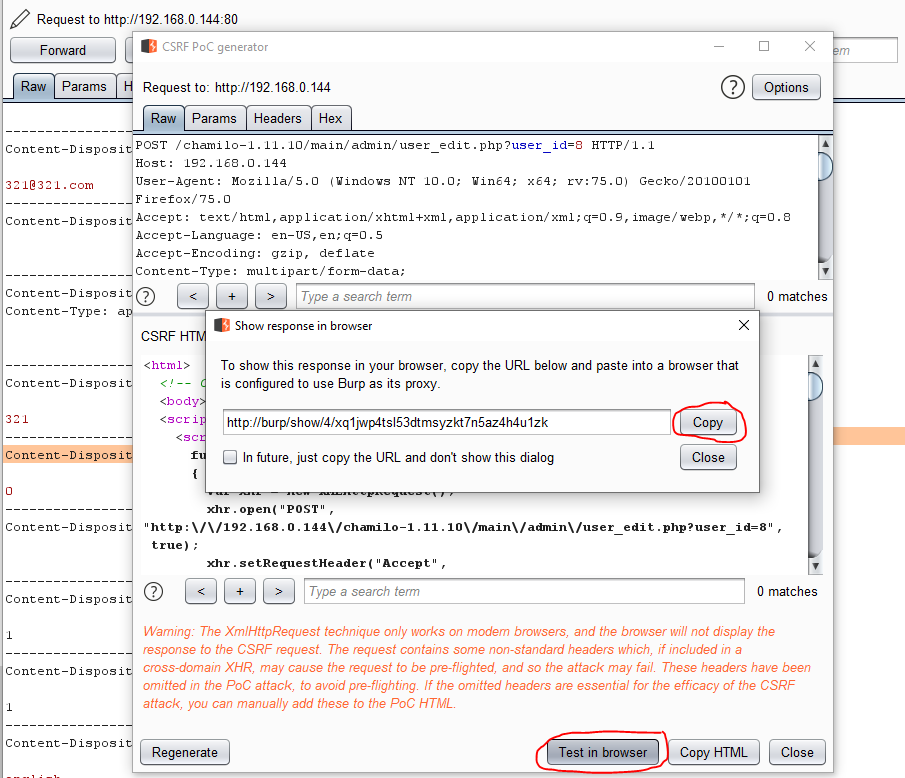This screenshot has height=778, width=905.
Task: Click Burp logo in Show response dialog title
Action: tap(222, 326)
